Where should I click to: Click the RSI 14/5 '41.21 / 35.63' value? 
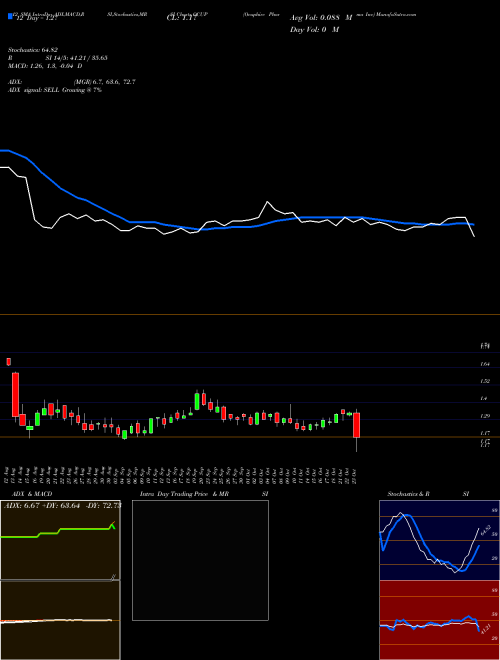coord(87,58)
